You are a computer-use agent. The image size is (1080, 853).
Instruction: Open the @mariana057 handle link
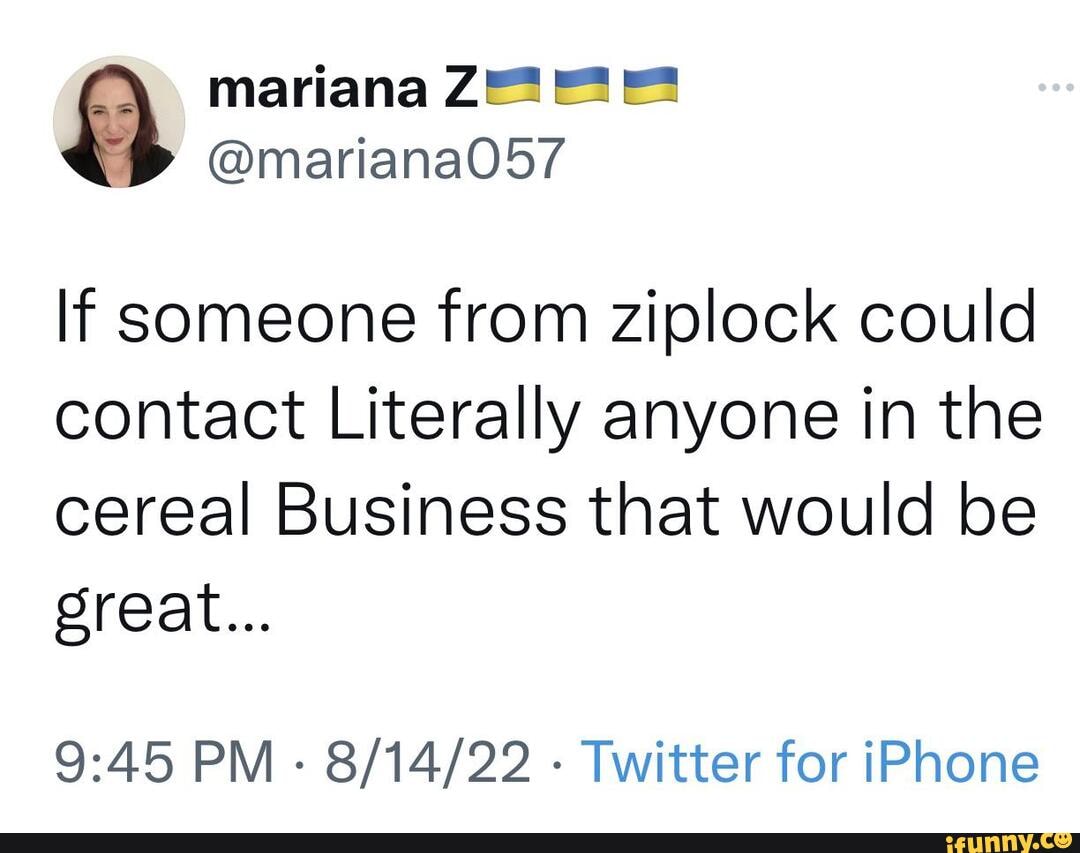point(386,157)
